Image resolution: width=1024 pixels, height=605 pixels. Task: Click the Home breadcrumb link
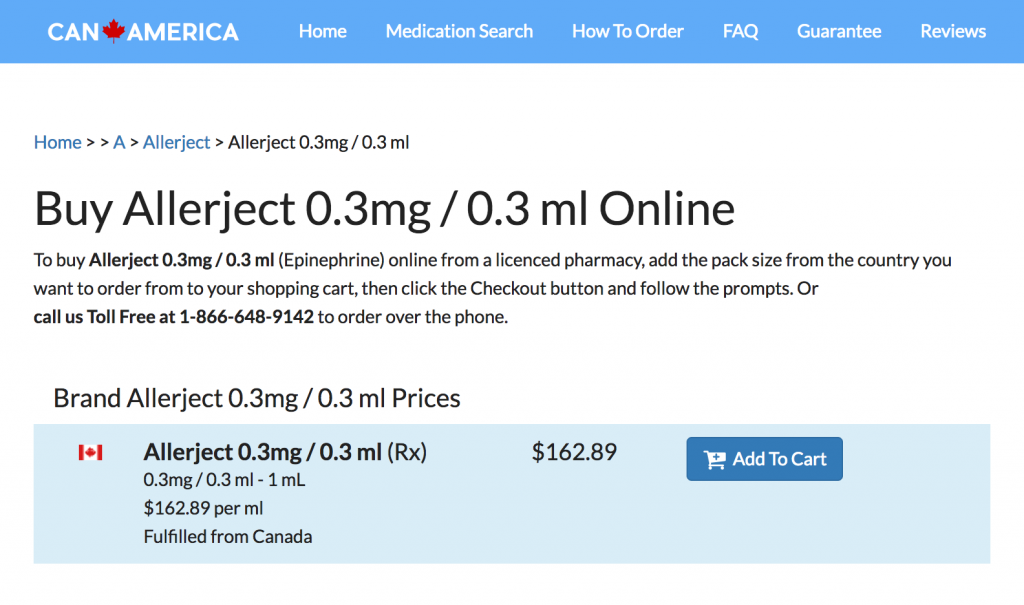57,142
